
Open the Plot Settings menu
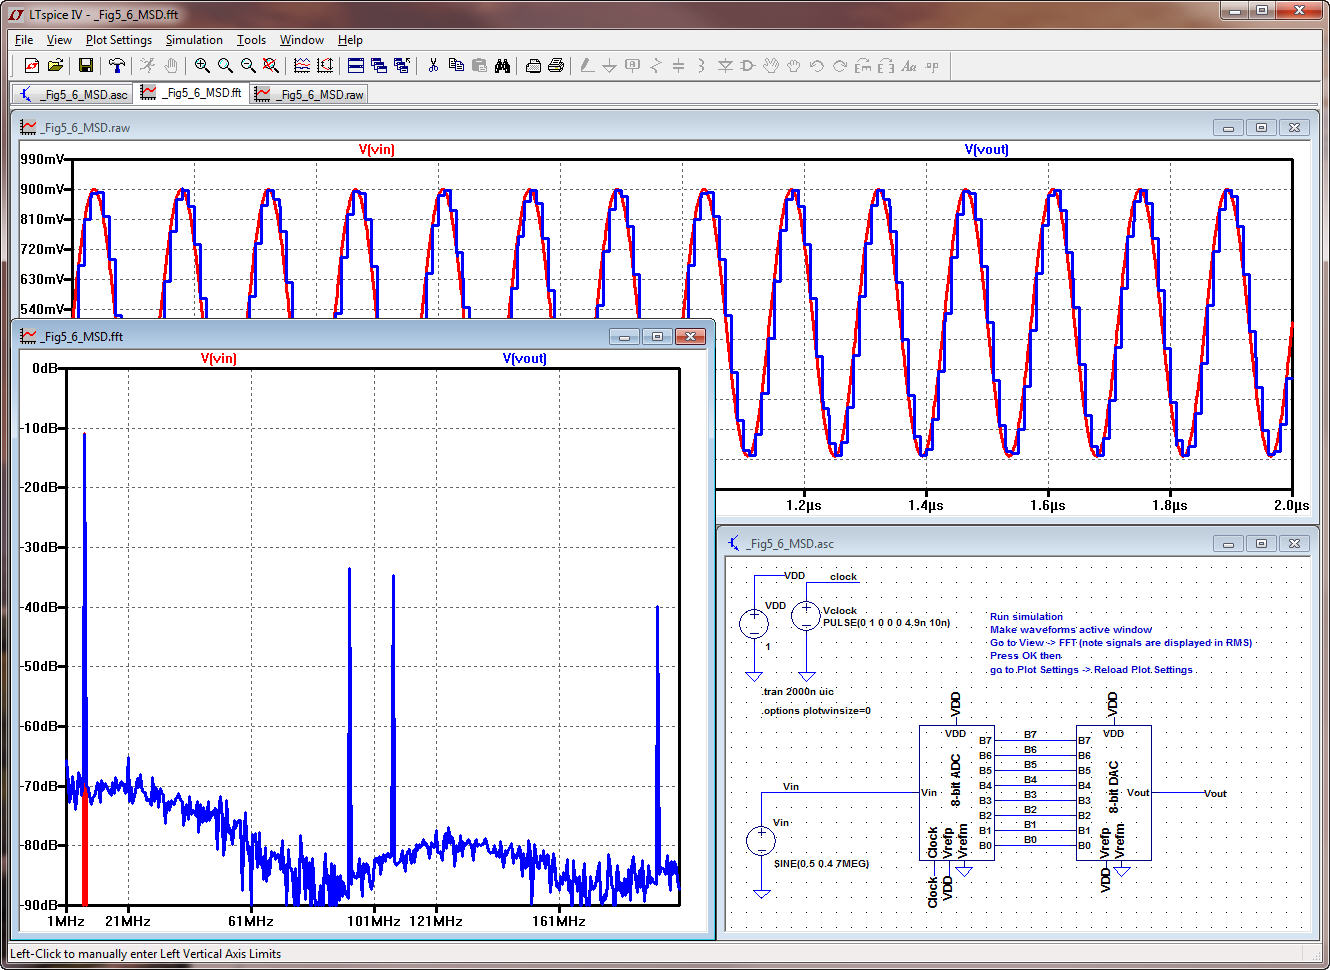tap(118, 40)
